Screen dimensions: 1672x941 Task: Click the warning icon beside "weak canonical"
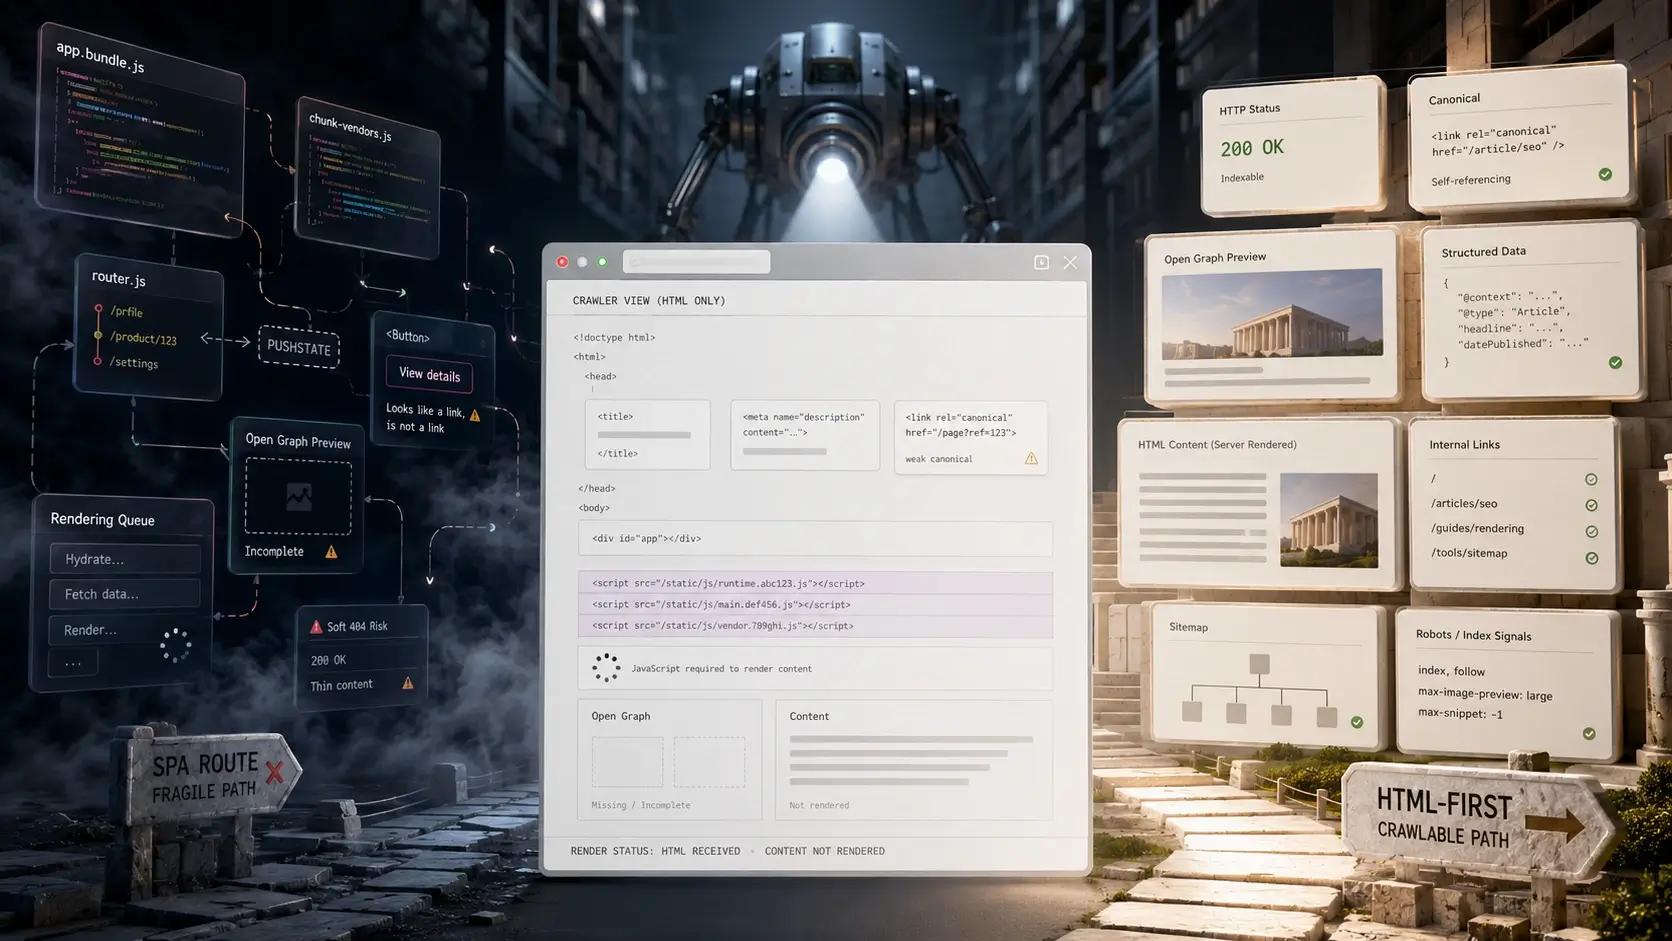1031,458
